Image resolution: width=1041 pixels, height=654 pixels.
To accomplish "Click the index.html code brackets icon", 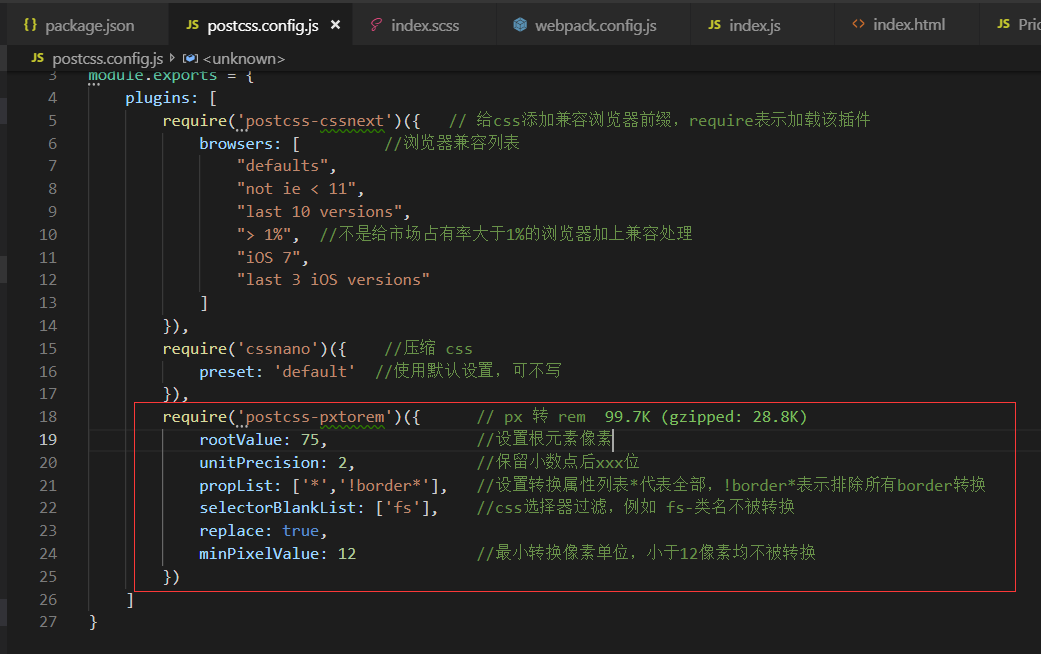I will pyautogui.click(x=858, y=25).
